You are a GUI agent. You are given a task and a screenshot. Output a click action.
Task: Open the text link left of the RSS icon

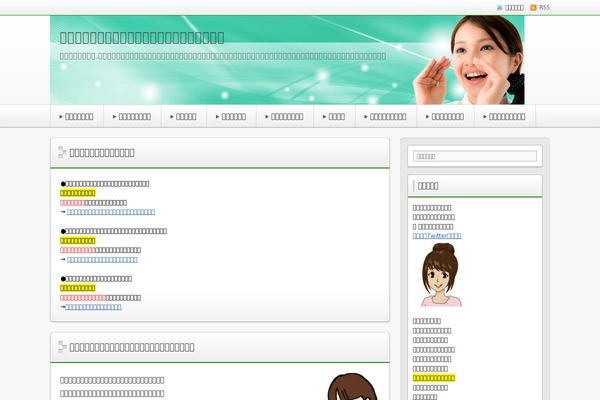pos(514,8)
